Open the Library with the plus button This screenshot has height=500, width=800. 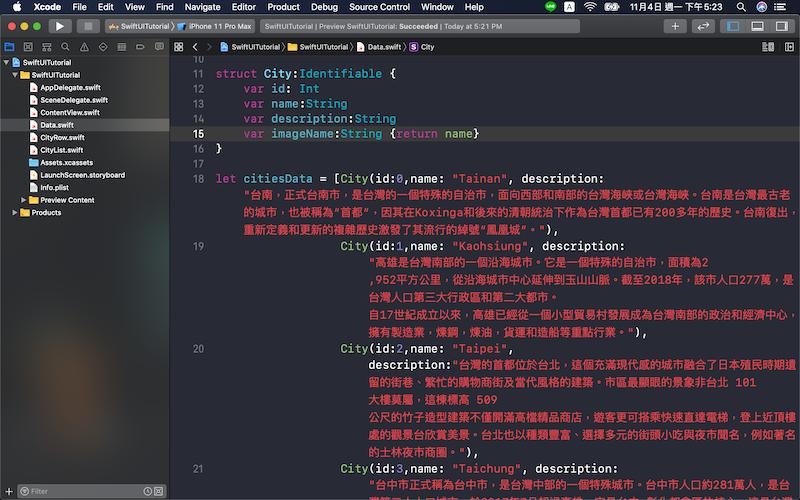coord(674,26)
